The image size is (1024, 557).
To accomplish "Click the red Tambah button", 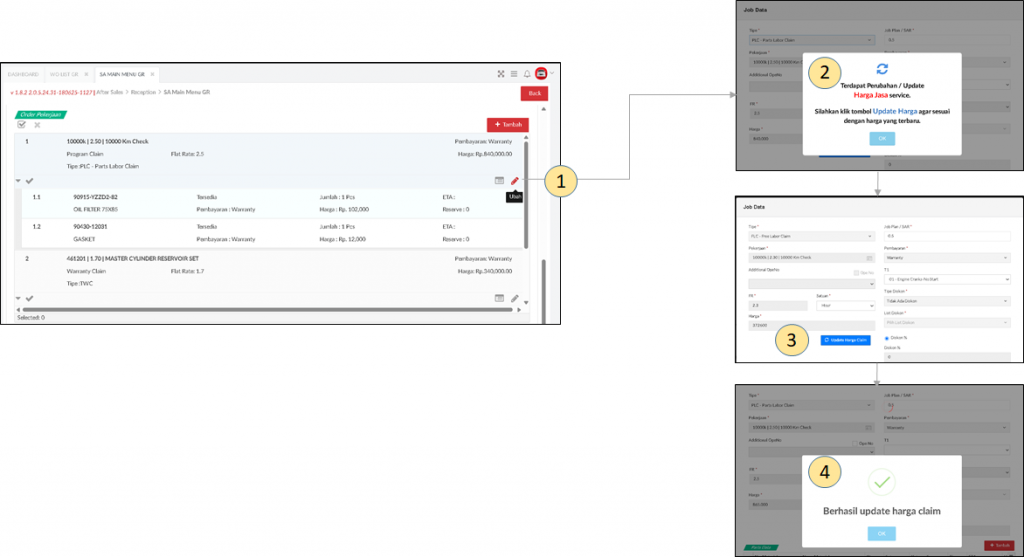I will click(x=507, y=125).
